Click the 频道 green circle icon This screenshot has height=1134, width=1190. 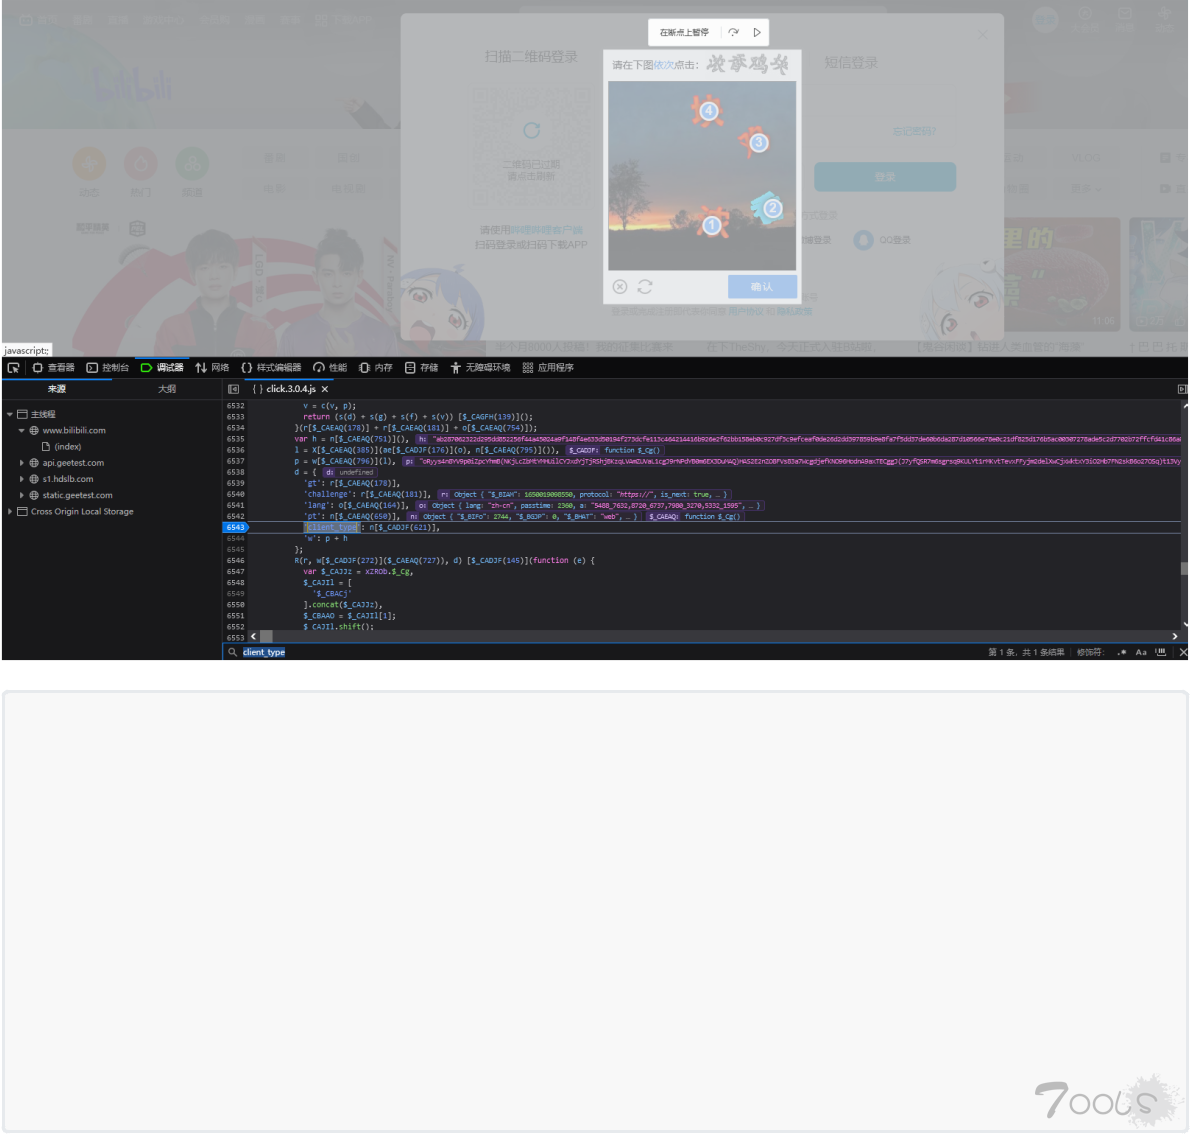click(x=192, y=164)
